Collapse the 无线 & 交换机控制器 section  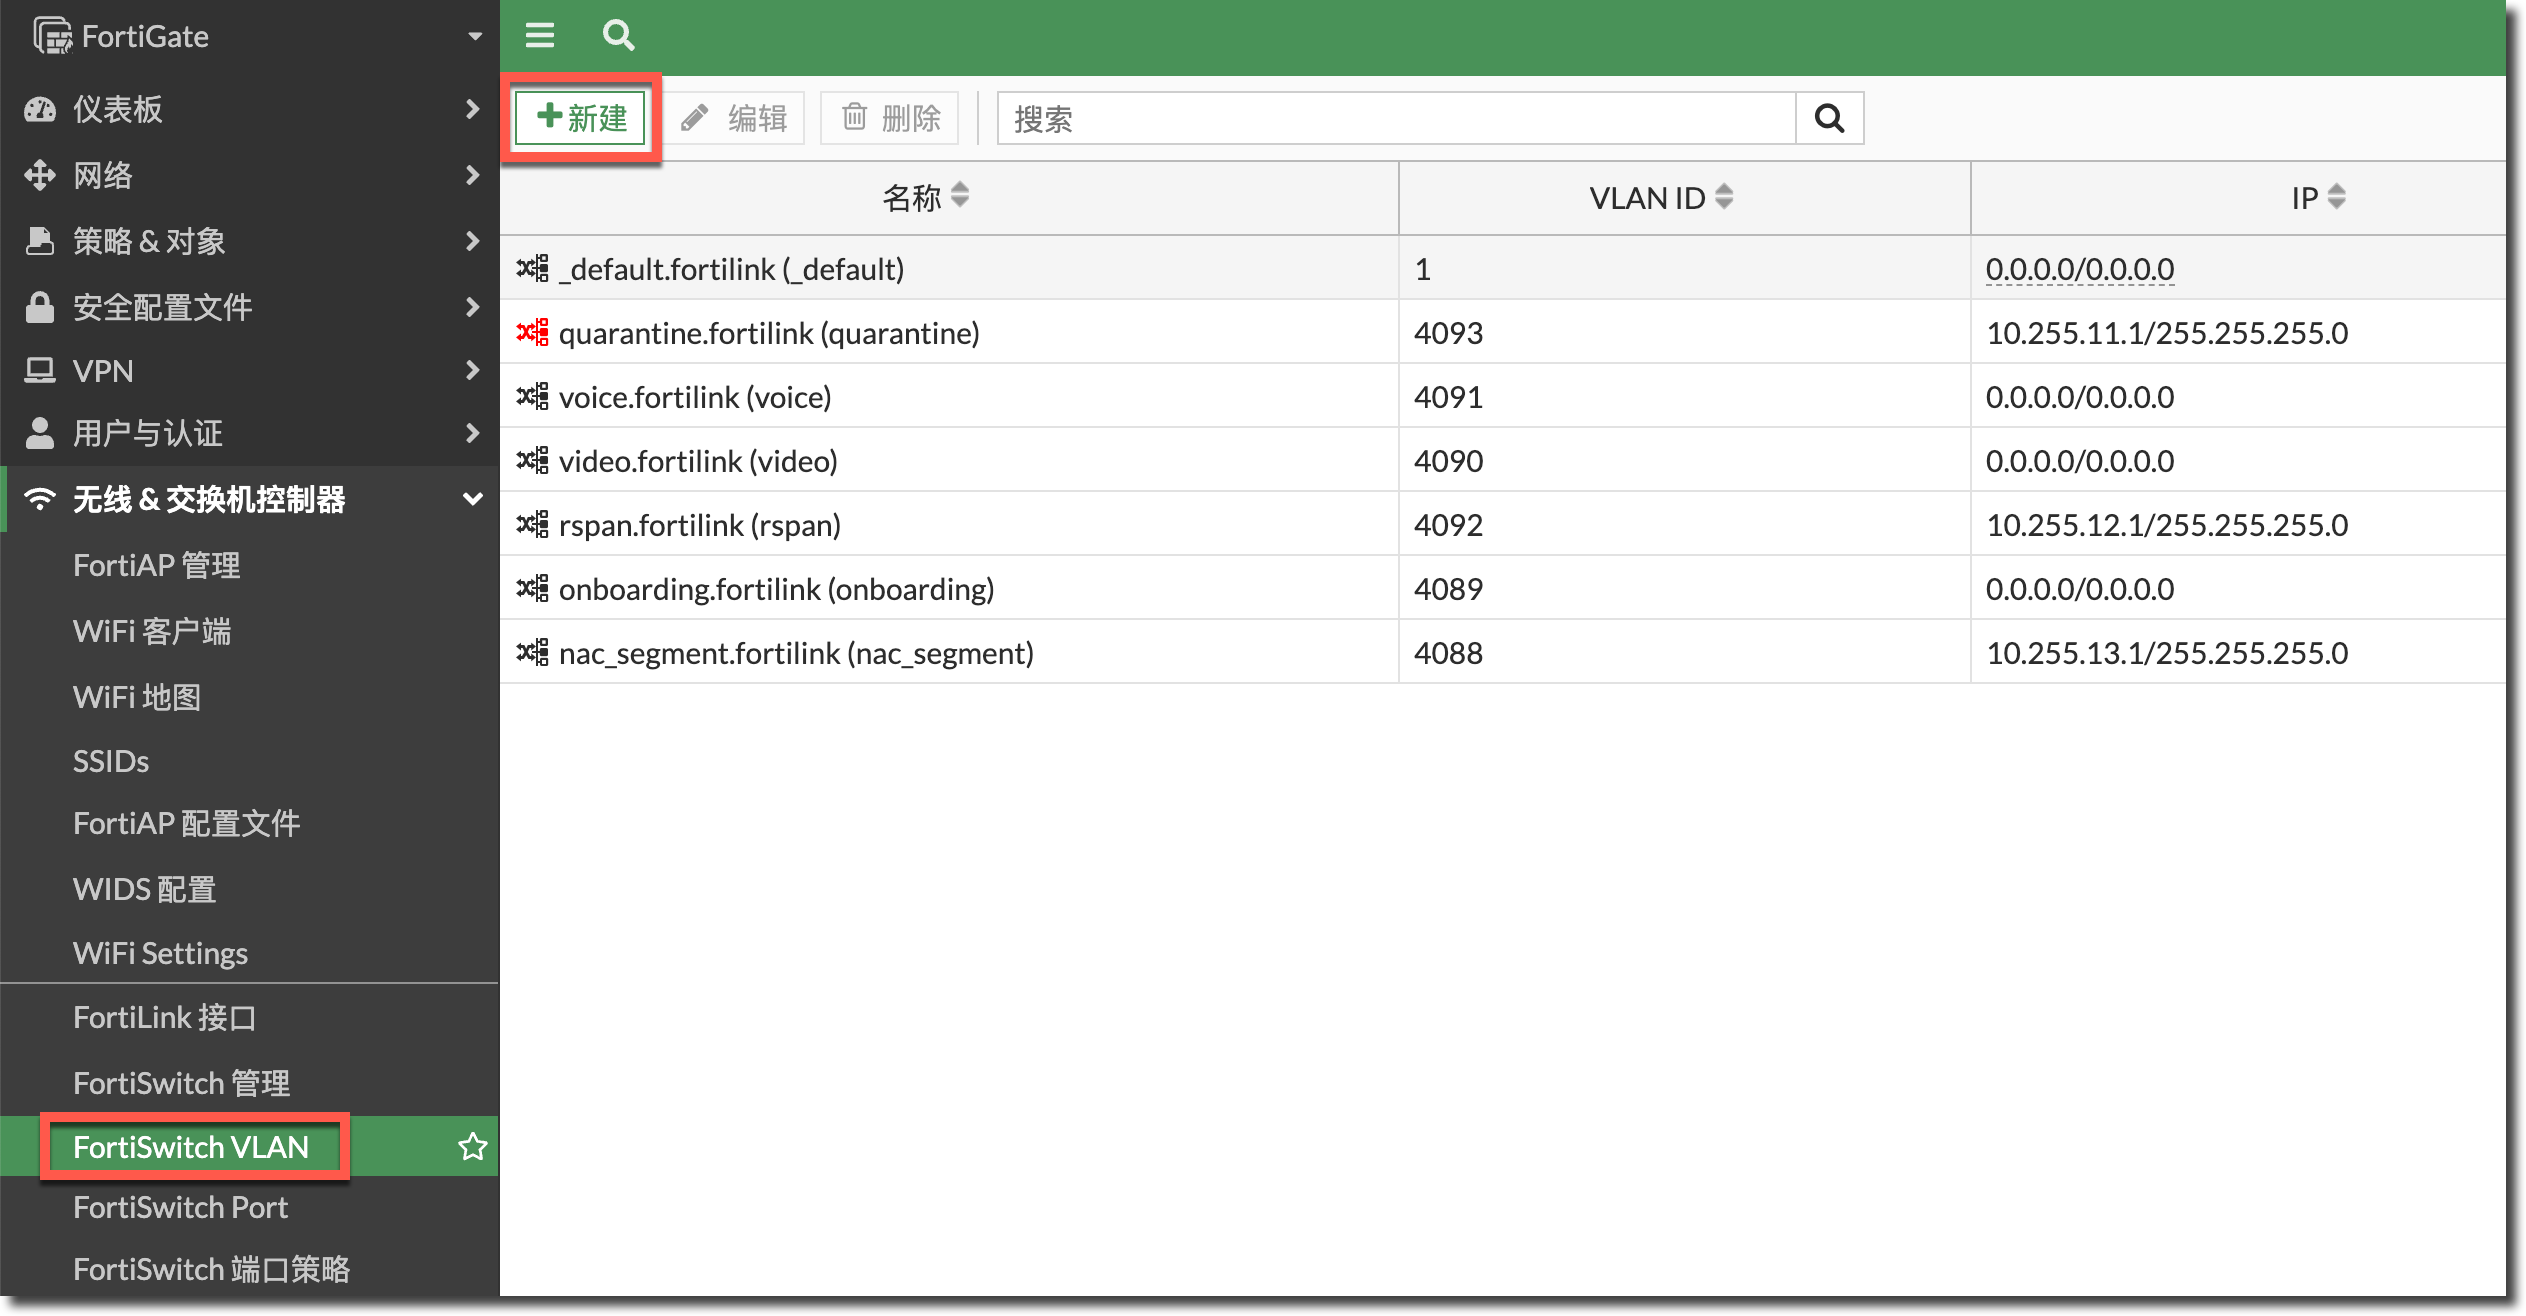click(473, 499)
